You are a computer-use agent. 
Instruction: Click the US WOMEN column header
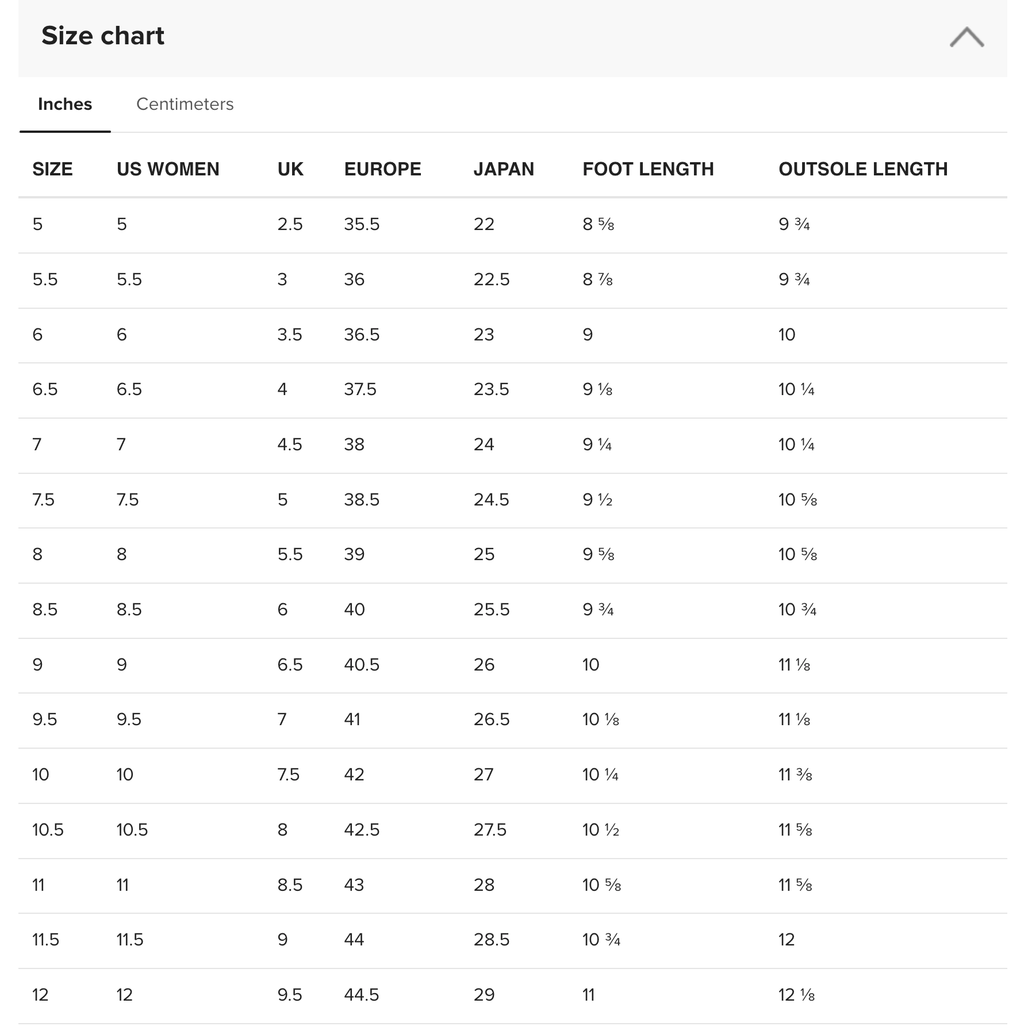tap(168, 169)
